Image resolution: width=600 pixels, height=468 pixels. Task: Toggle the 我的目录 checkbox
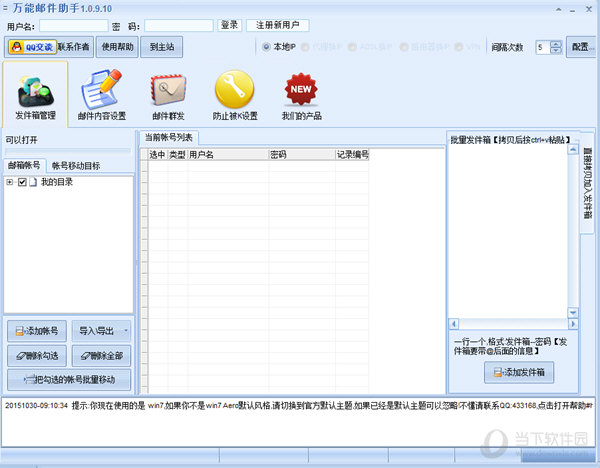pyautogui.click(x=22, y=182)
